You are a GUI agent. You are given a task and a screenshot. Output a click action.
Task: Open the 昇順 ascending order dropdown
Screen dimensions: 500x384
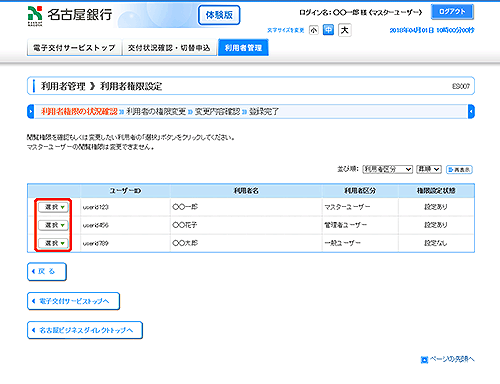[x=429, y=169]
